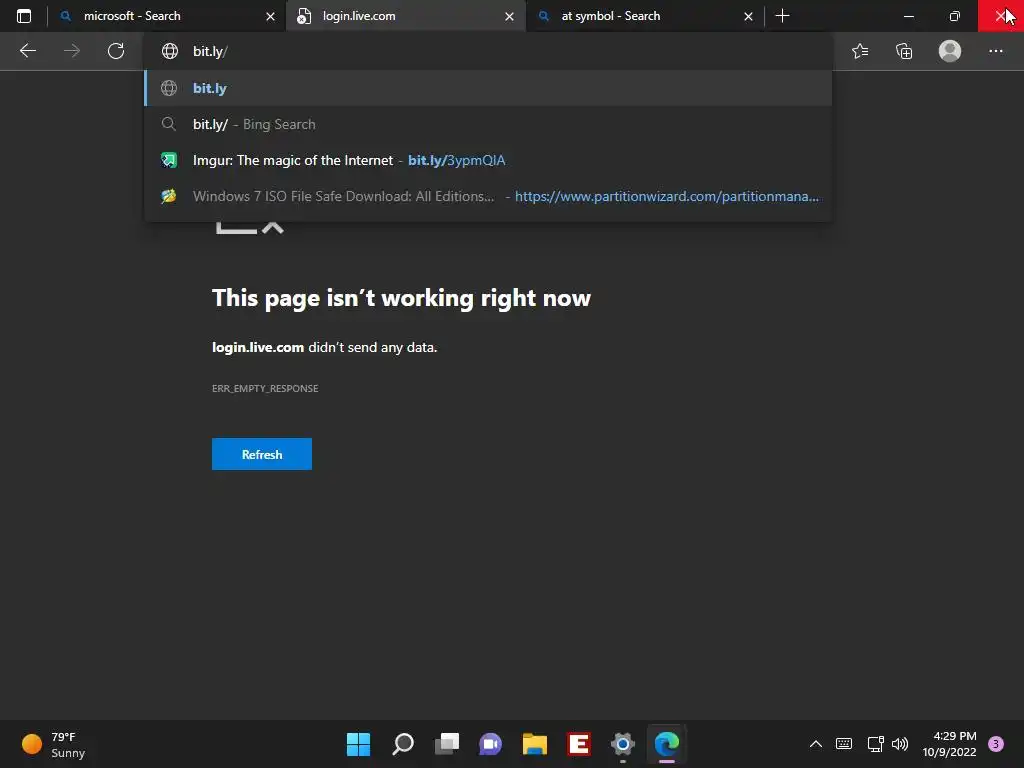Click the ERR_EMPTY_RESPONSE error code text
The image size is (1024, 768).
click(x=265, y=389)
